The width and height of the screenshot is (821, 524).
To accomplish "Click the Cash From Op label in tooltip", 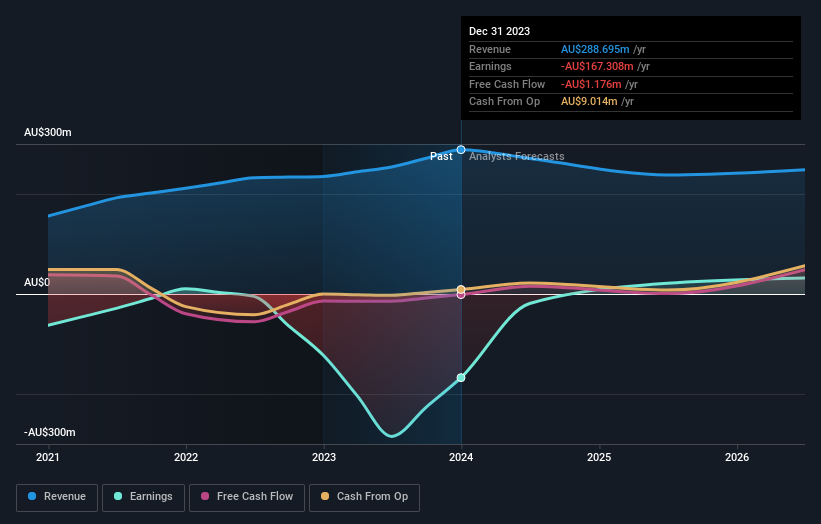I will 504,102.
